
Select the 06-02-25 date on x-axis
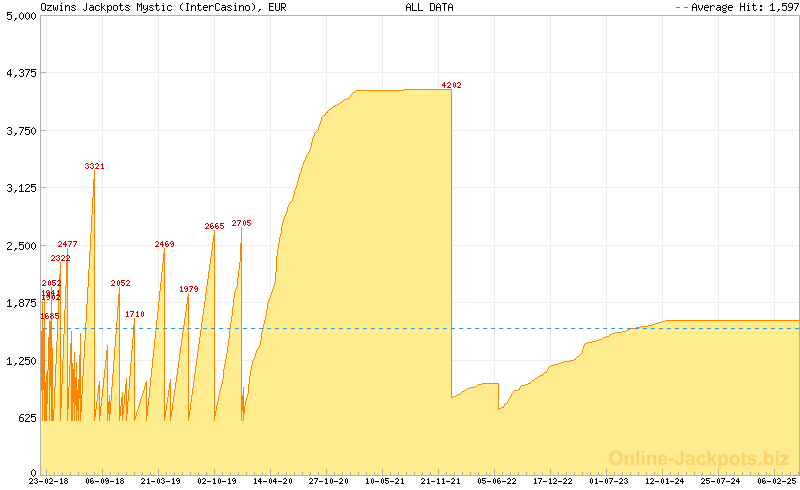tap(776, 481)
